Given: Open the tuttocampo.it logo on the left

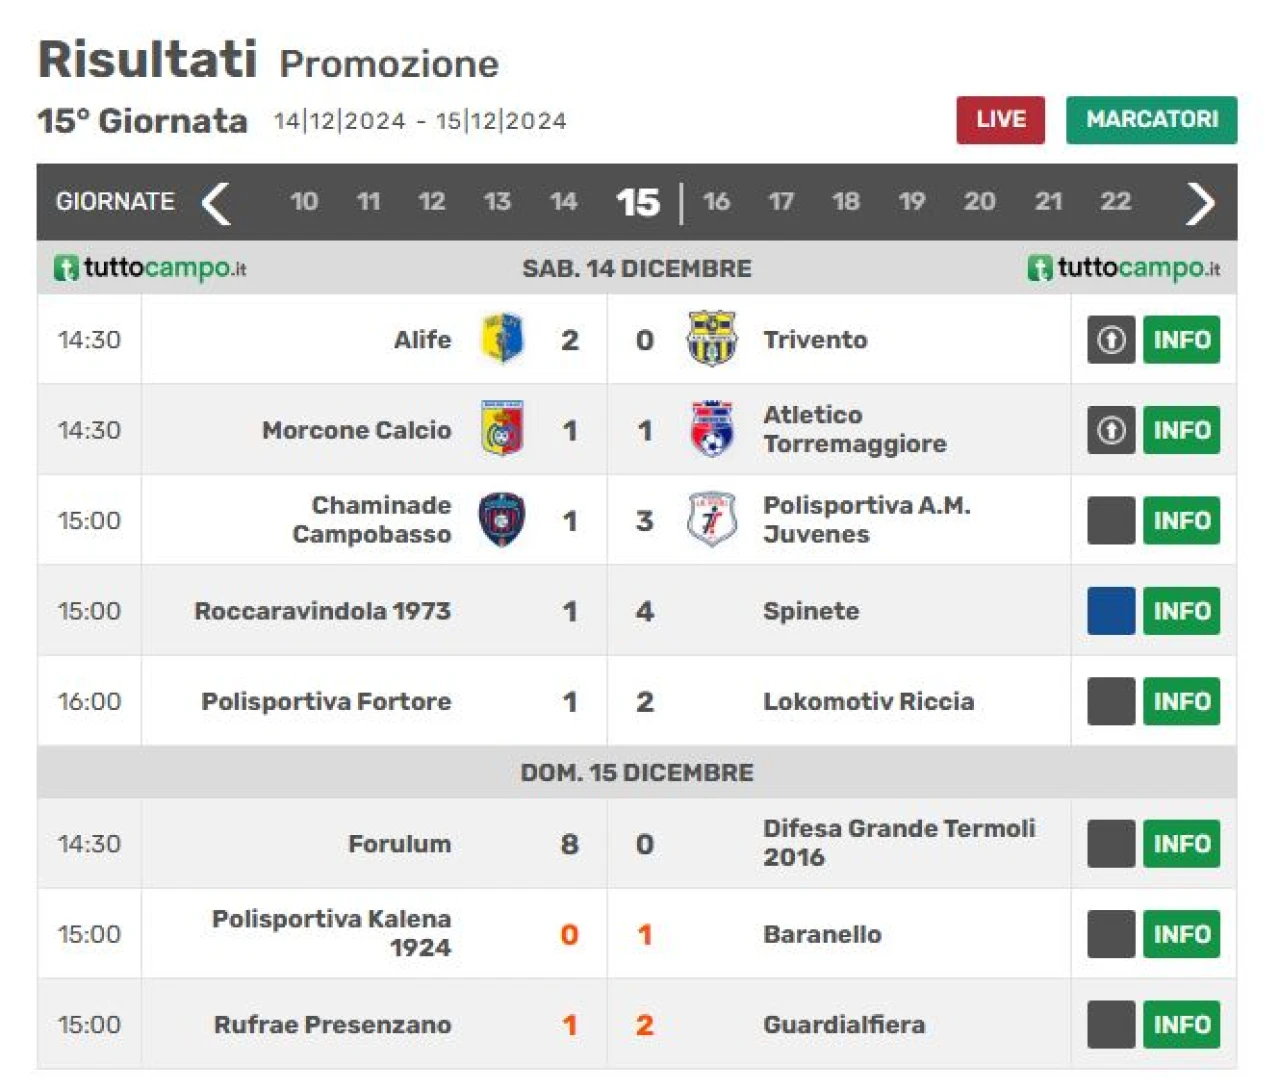Looking at the screenshot, I should [x=150, y=268].
